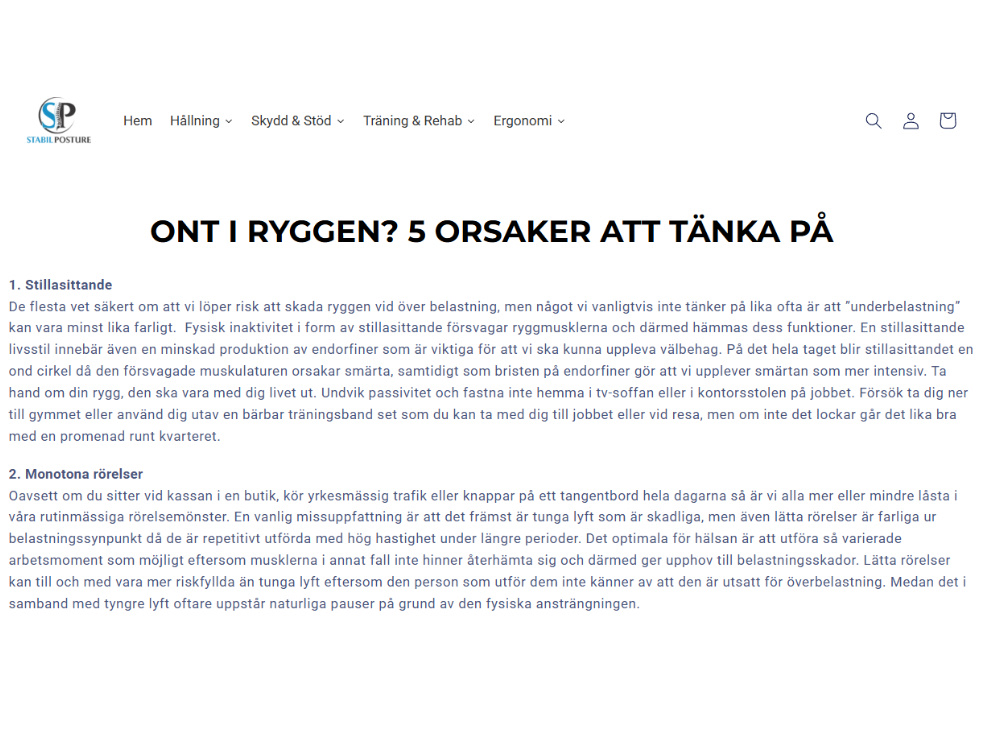Click the line starting "till gymmet eller använd"
Screen dimensions: 1000x750
(x=483, y=415)
